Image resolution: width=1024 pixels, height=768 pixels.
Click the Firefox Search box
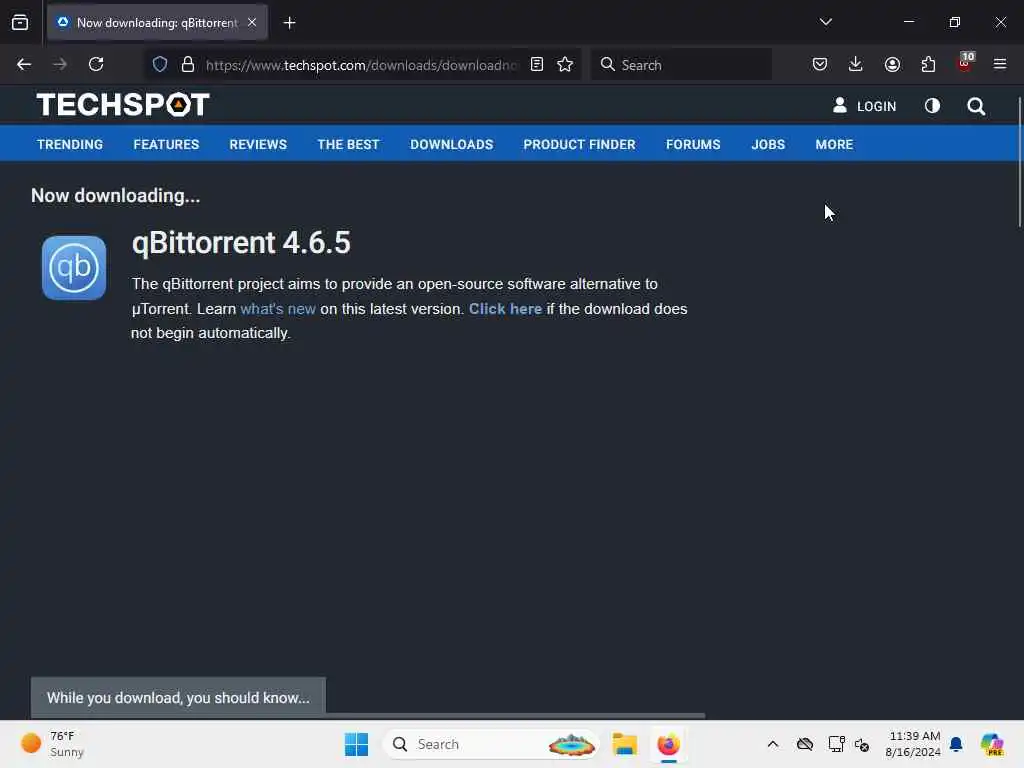(x=681, y=65)
